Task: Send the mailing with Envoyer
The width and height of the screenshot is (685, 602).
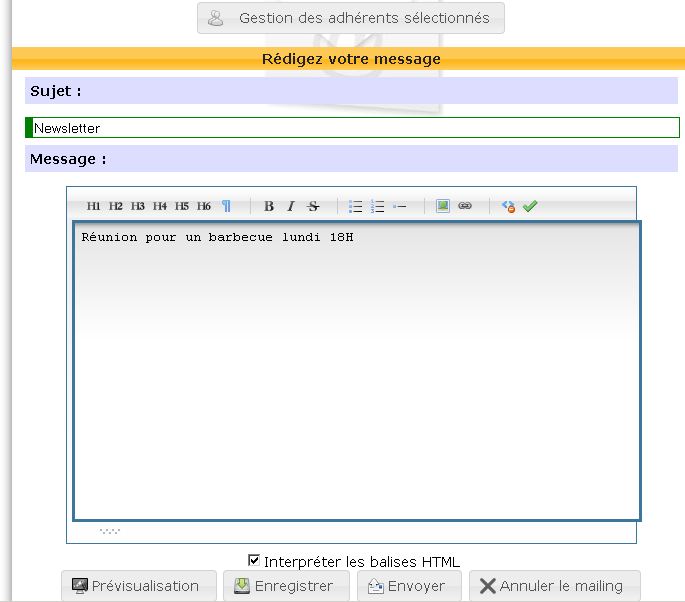Action: 409,586
